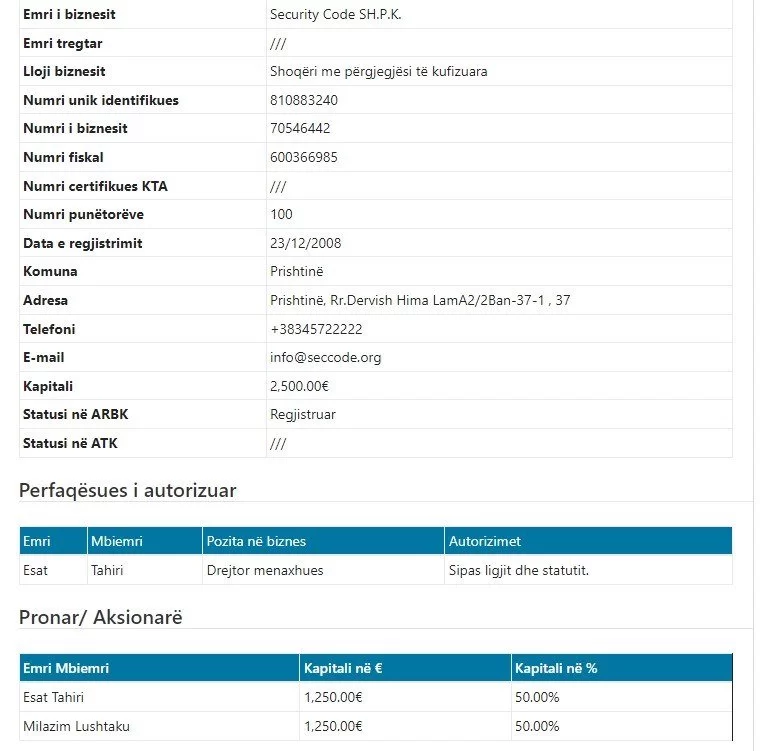This screenshot has width=760, height=751.
Task: Select the address 'Rr.Dervish Hima' value
Action: click(420, 301)
